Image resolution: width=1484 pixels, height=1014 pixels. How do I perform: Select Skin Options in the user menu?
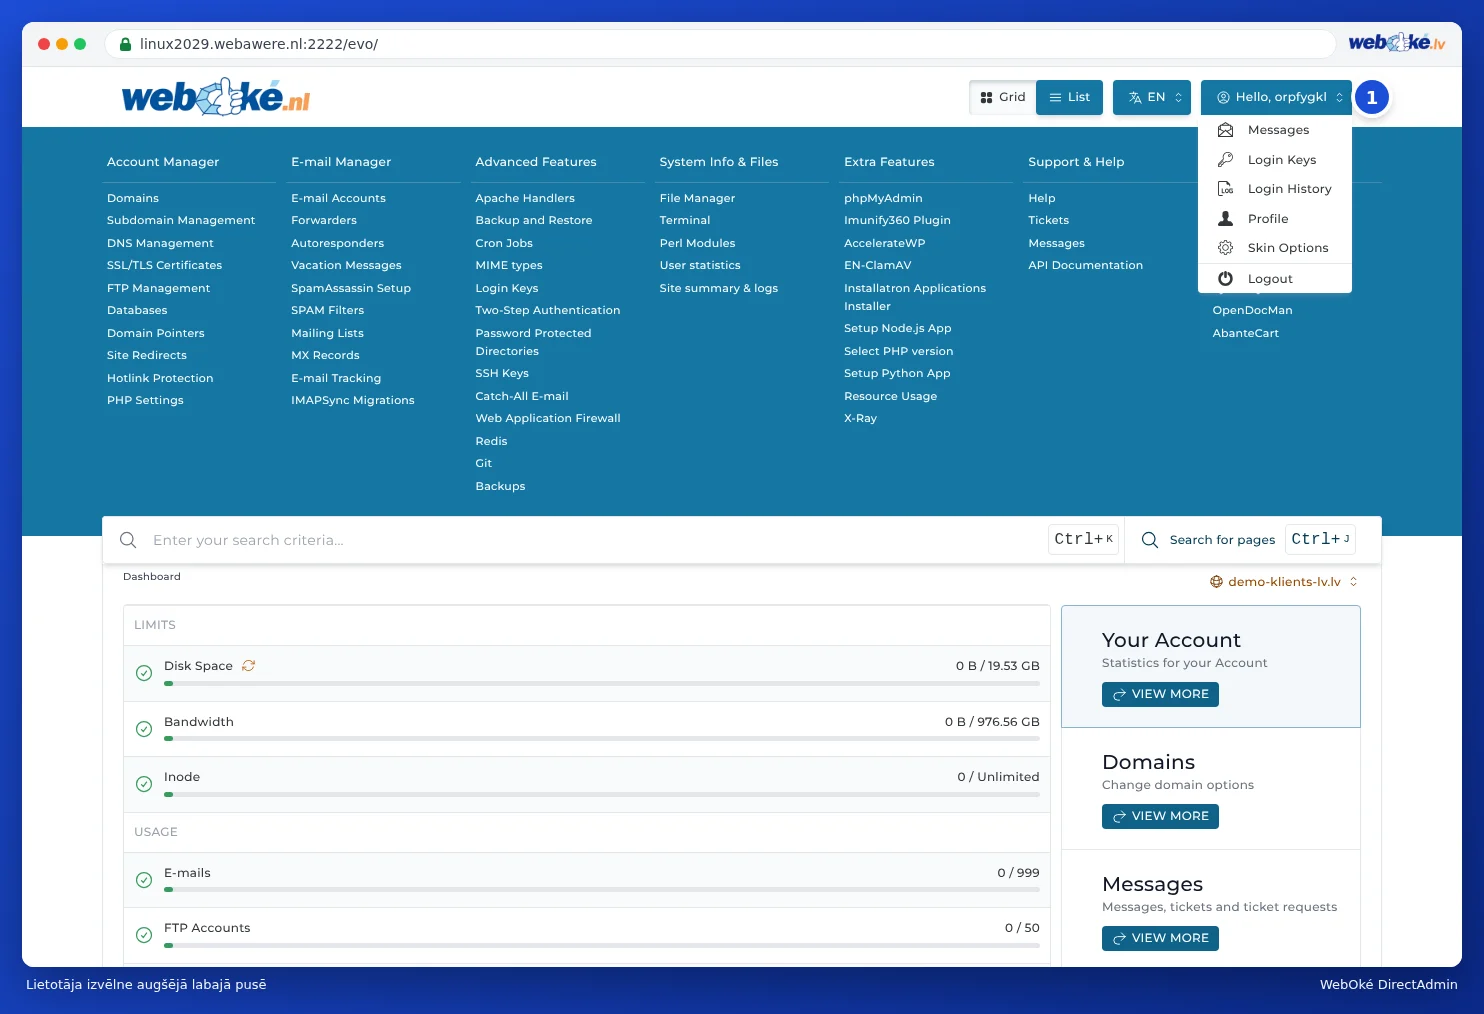[x=1275, y=248]
